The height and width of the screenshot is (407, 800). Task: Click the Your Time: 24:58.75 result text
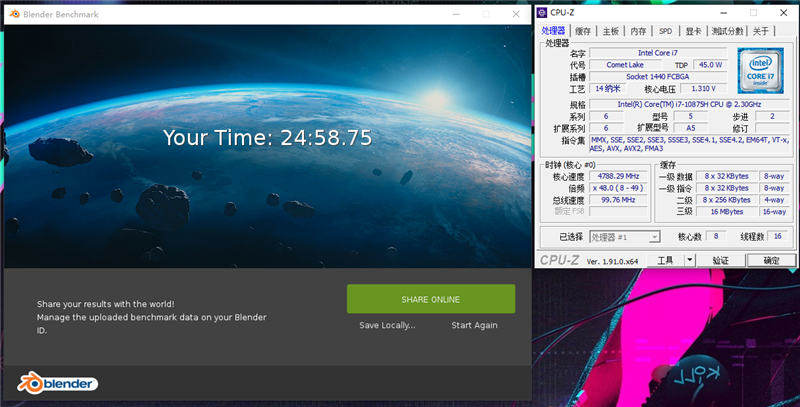(268, 138)
